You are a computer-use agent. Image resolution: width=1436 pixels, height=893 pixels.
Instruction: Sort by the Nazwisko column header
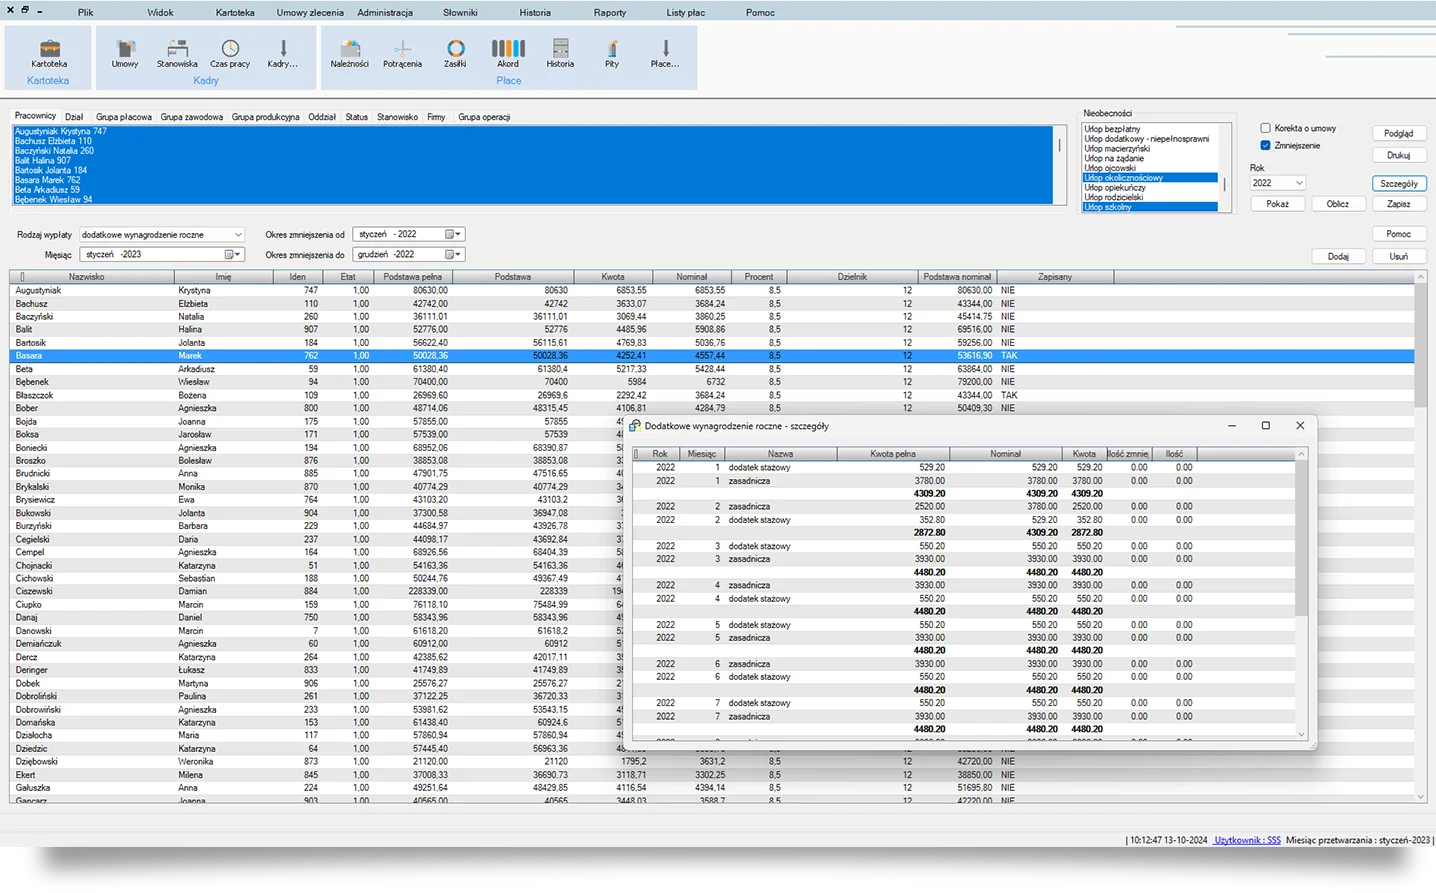(x=86, y=277)
